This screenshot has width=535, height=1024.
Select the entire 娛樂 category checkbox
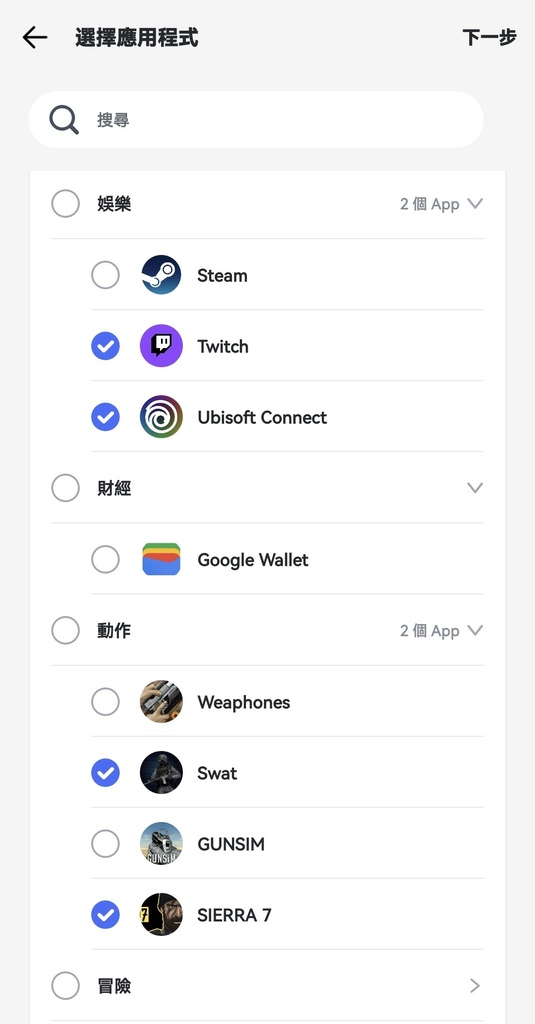coord(65,204)
